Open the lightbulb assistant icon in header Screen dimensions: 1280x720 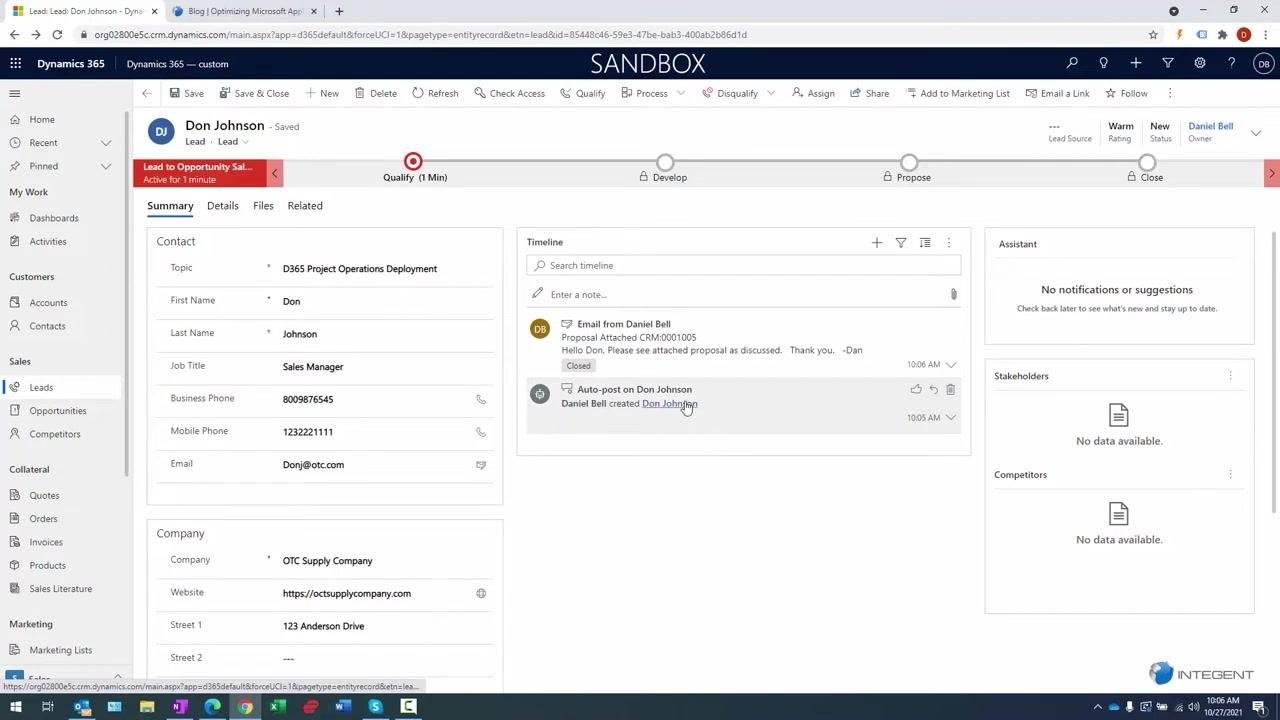(1104, 63)
